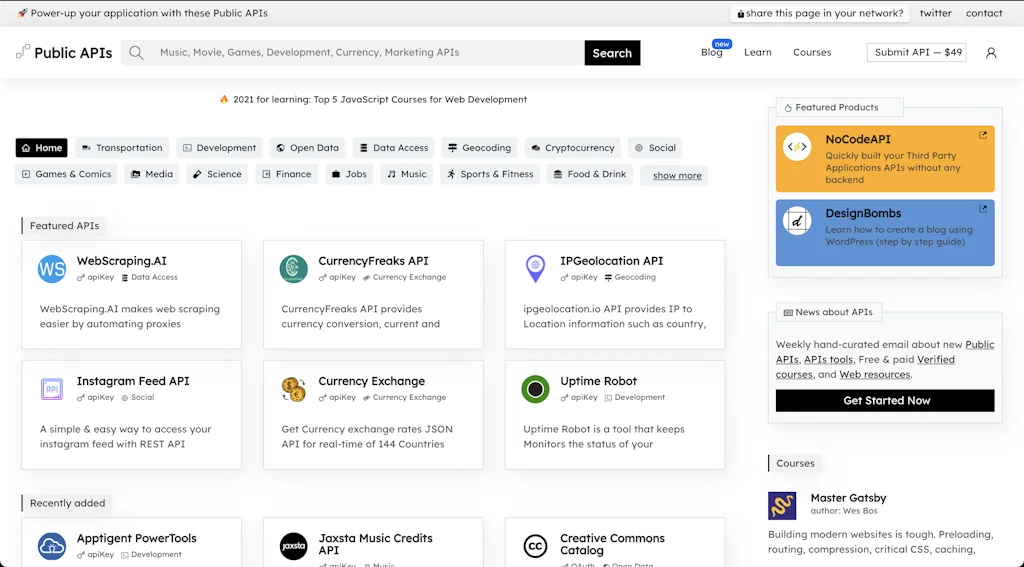Expand categories with show more

click(677, 176)
